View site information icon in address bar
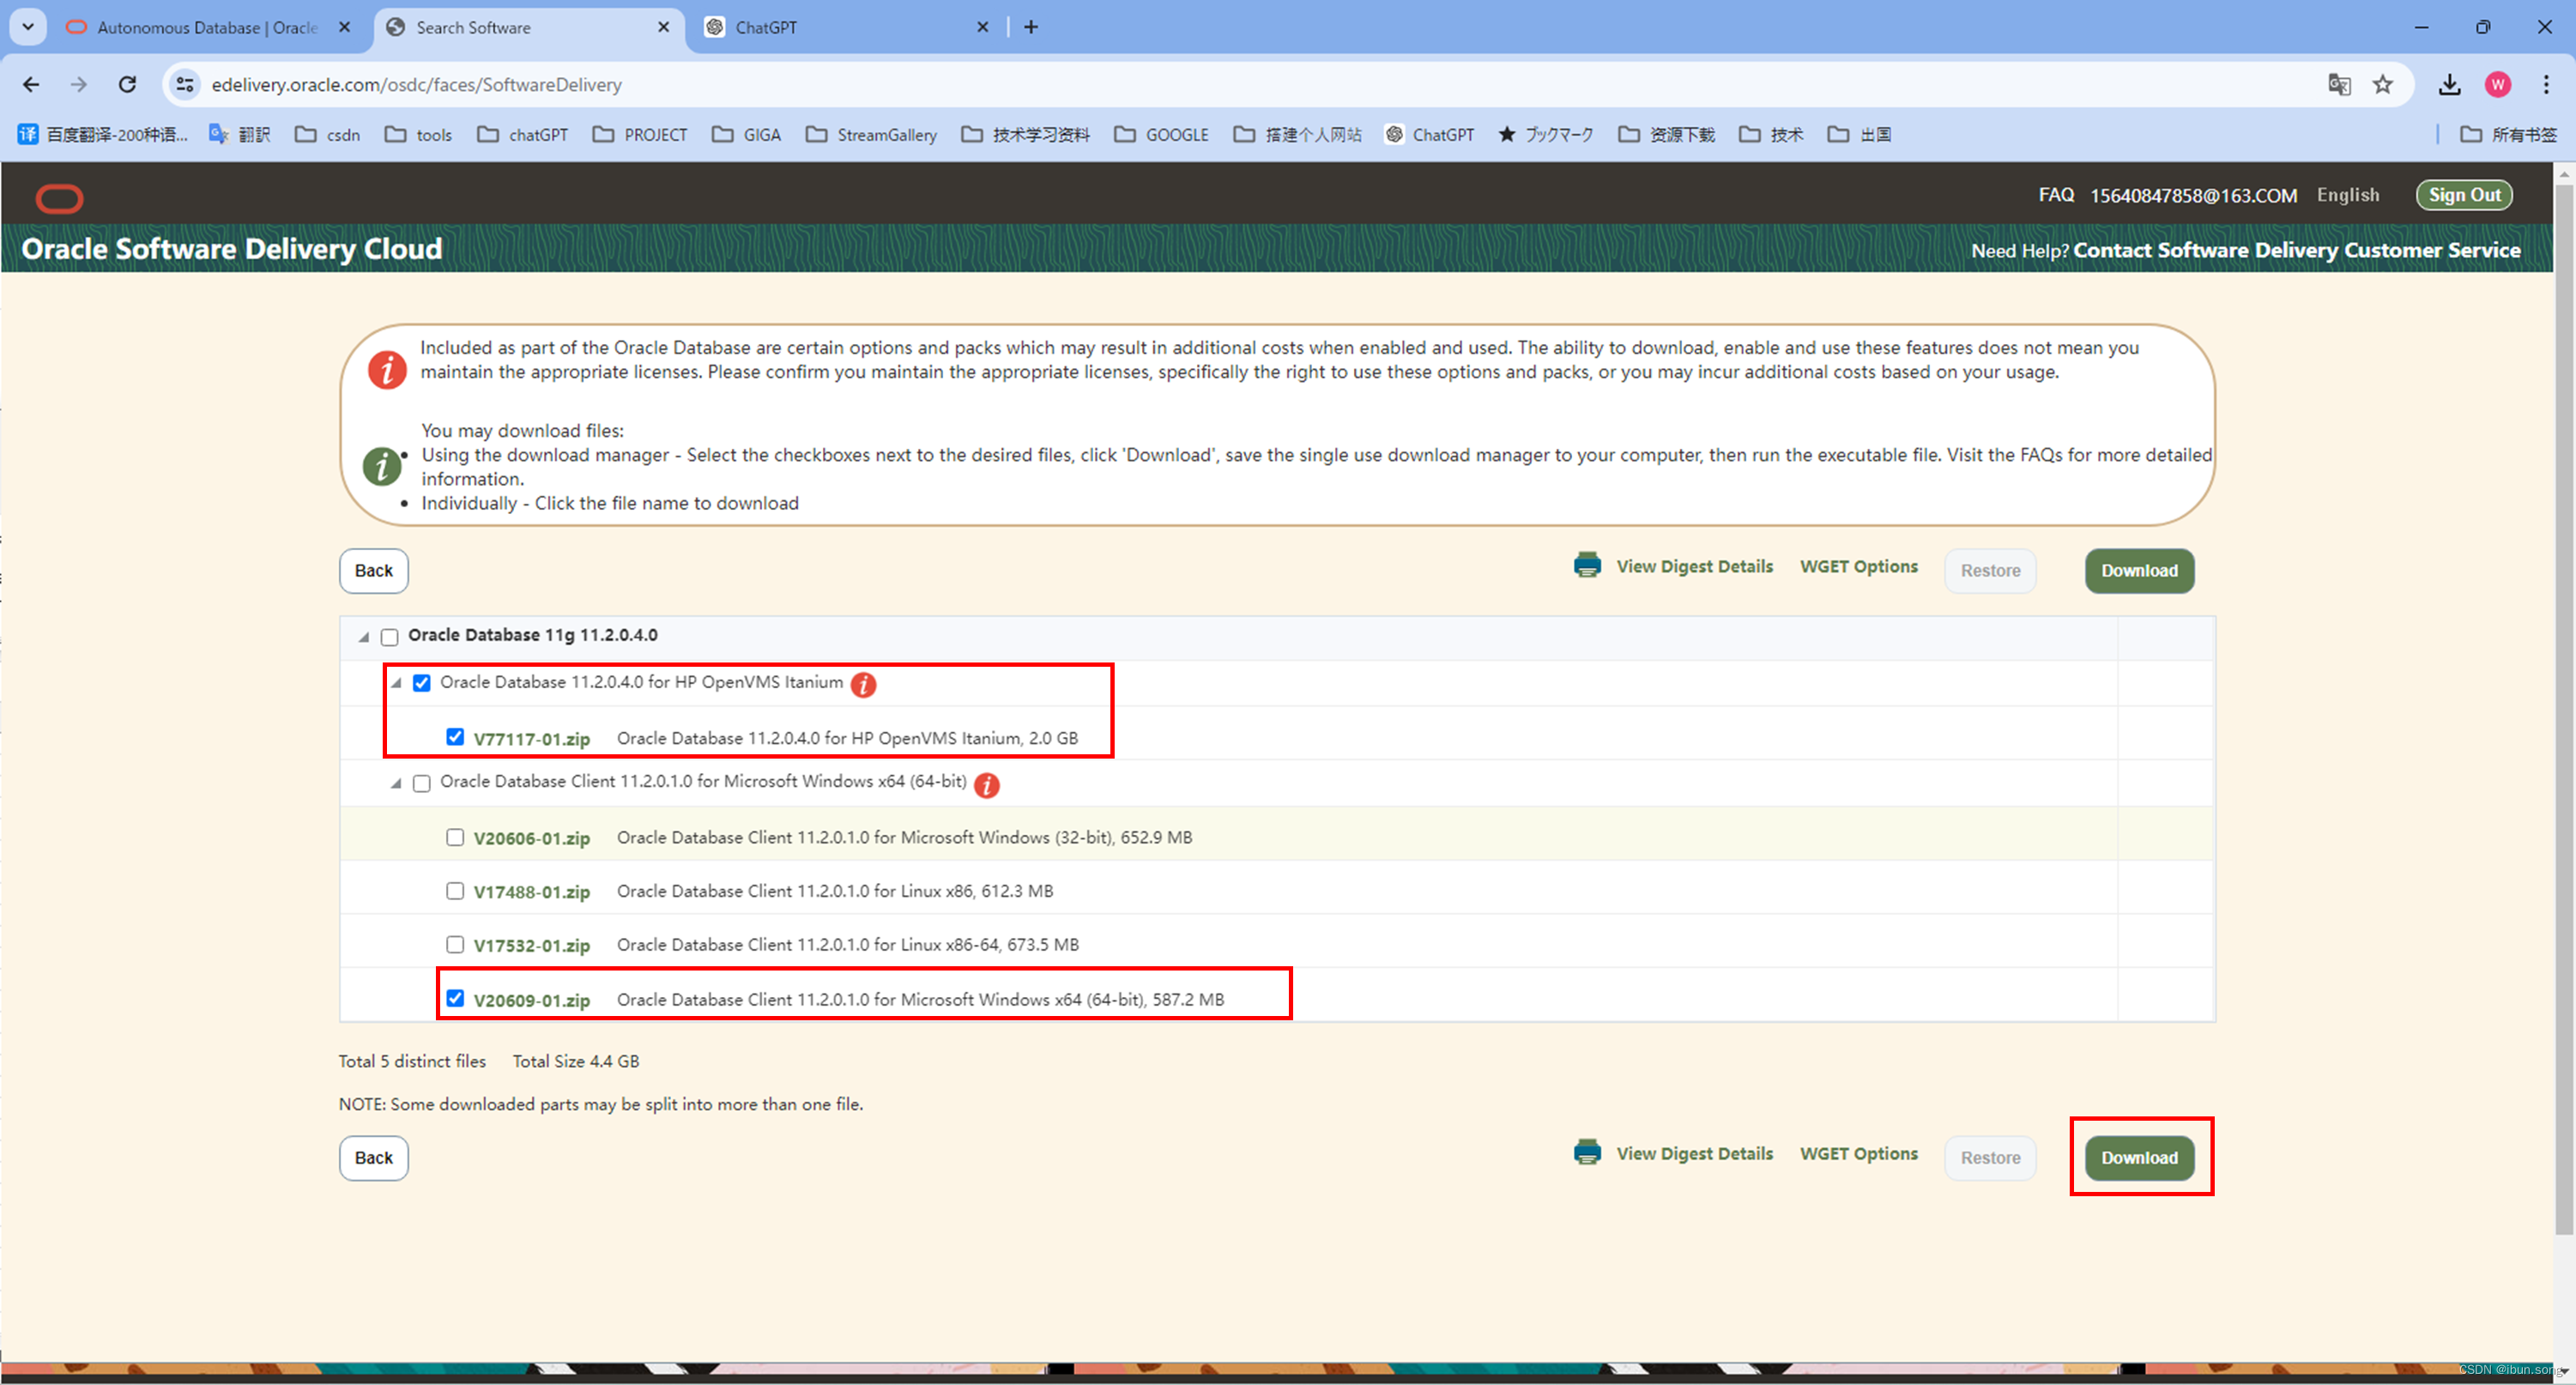The image size is (2576, 1385). pos(185,85)
